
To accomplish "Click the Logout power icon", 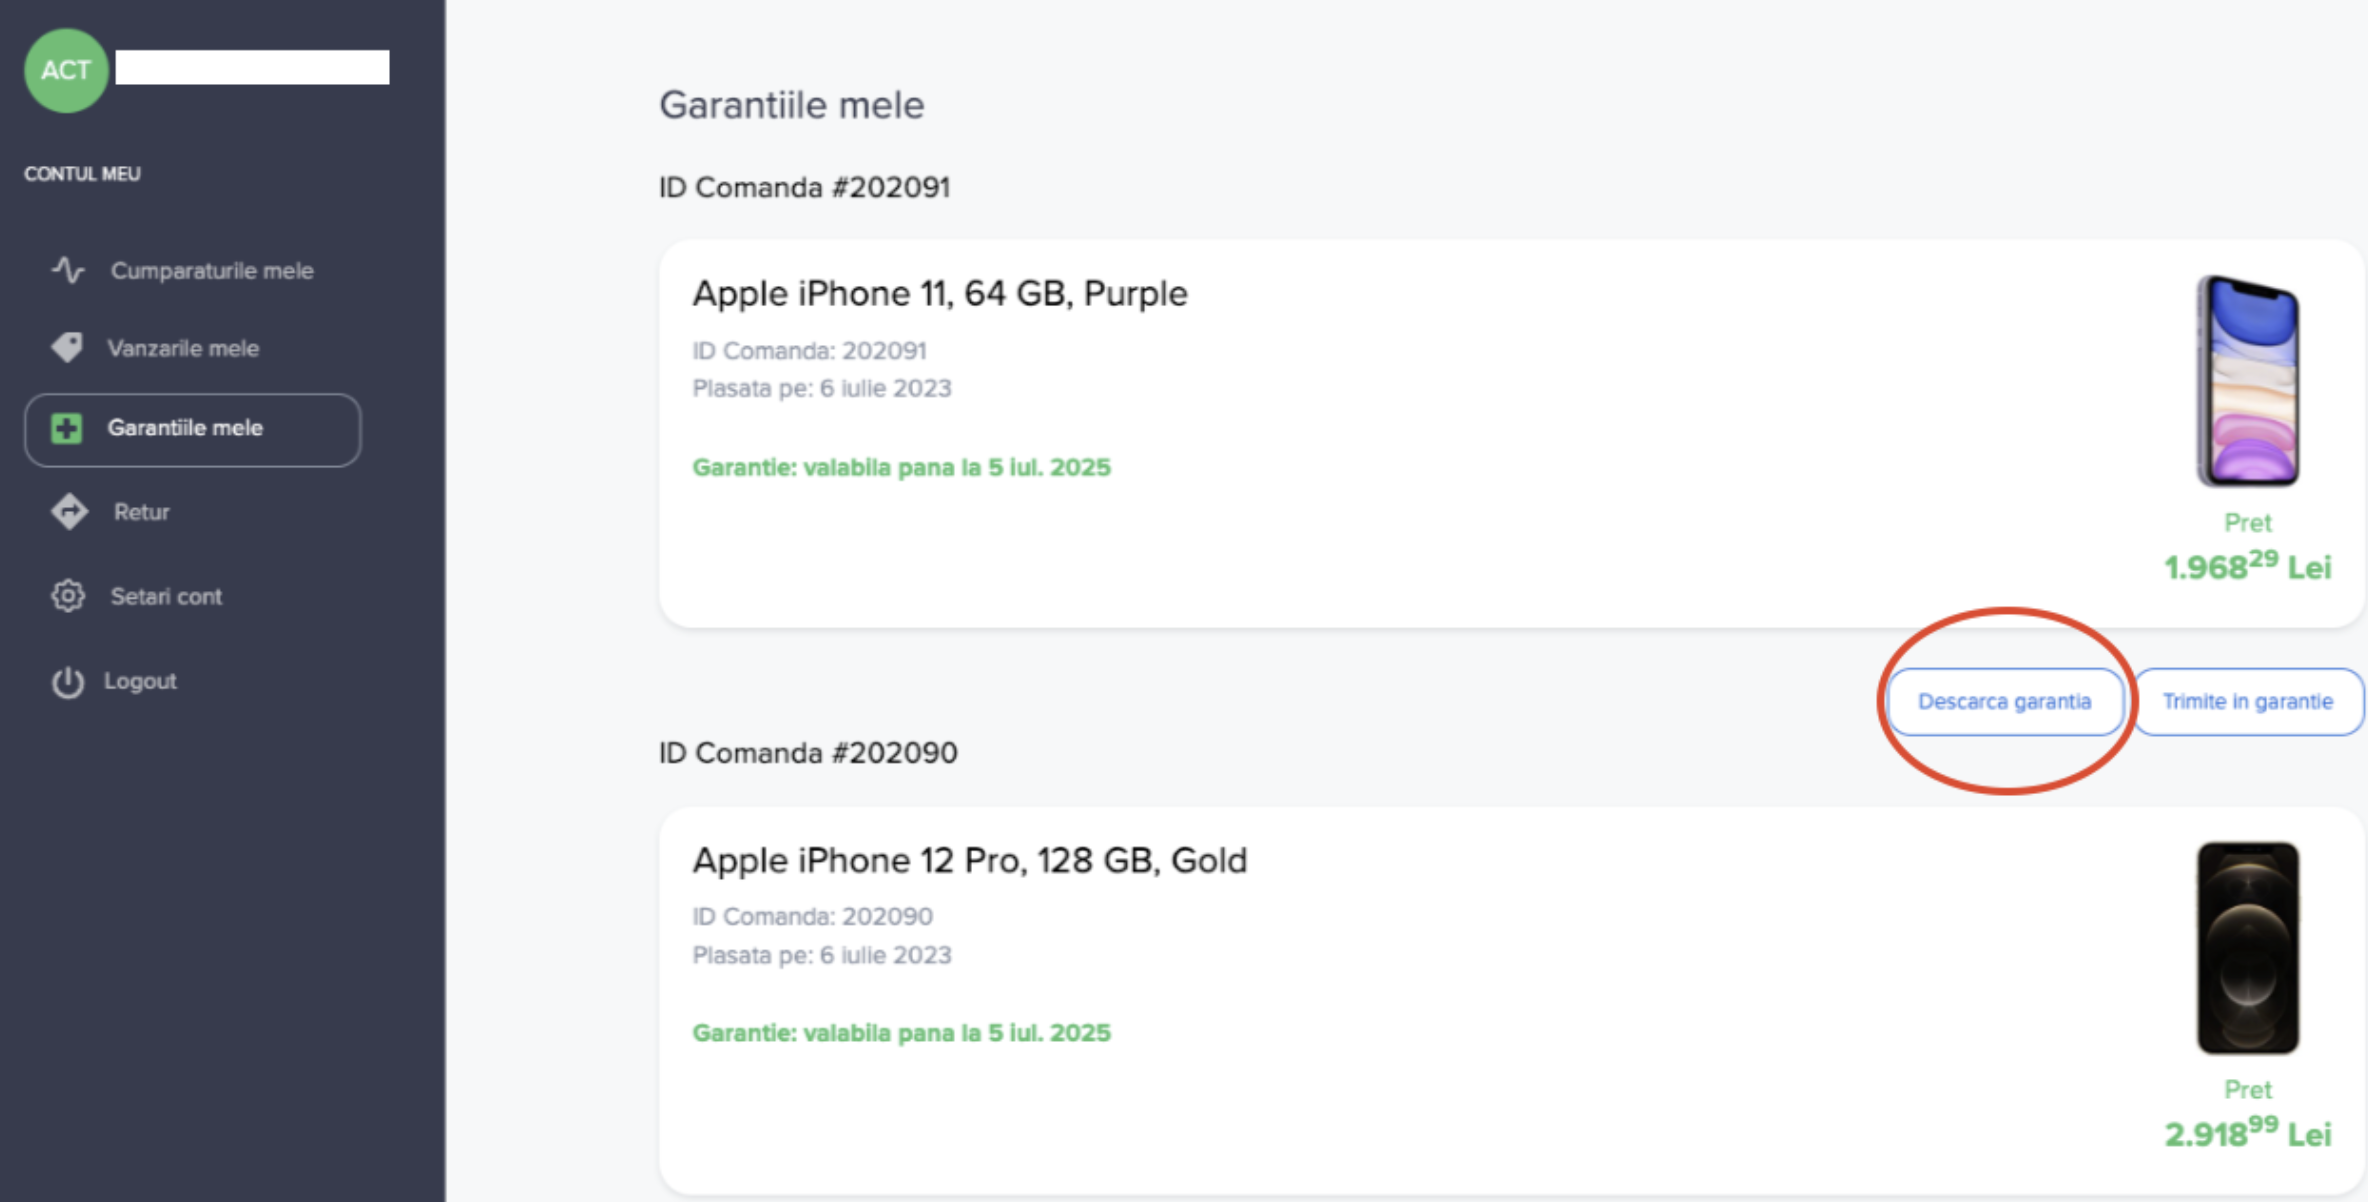I will pyautogui.click(x=68, y=682).
